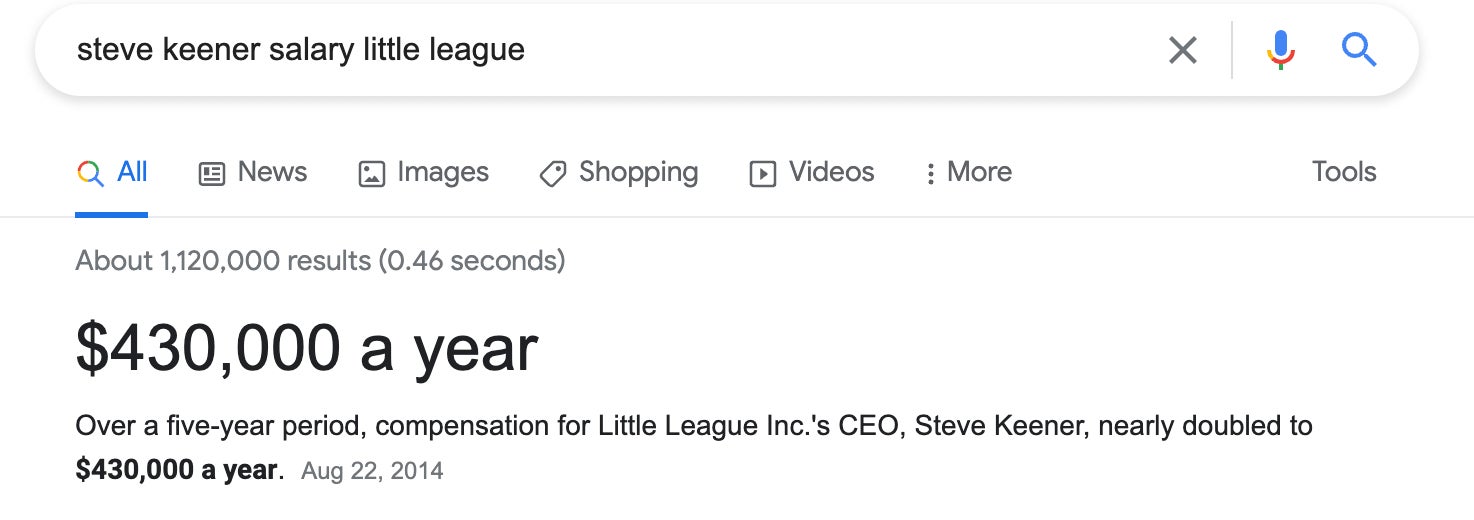Viewport: 1474px width, 520px height.
Task: Switch to the News tab
Action: pyautogui.click(x=272, y=172)
